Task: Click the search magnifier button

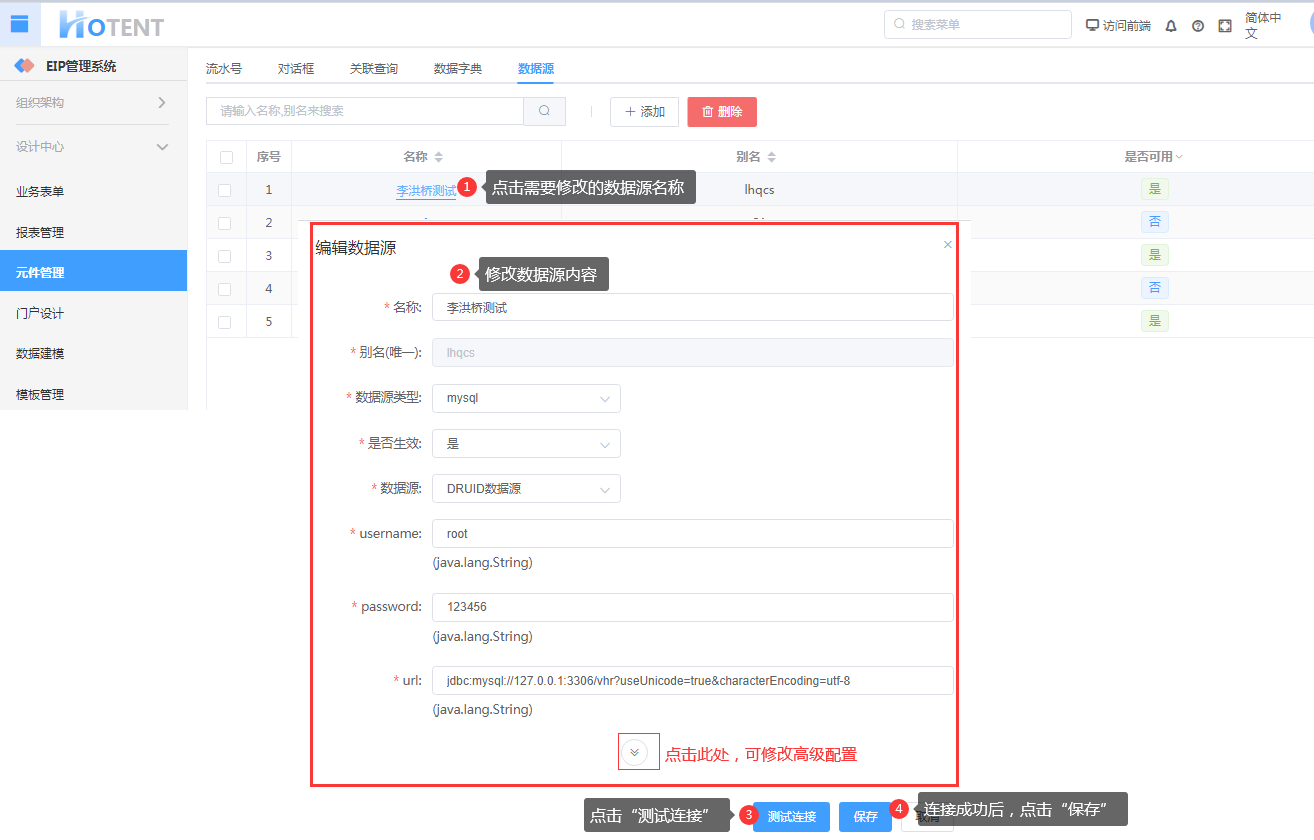Action: point(544,111)
